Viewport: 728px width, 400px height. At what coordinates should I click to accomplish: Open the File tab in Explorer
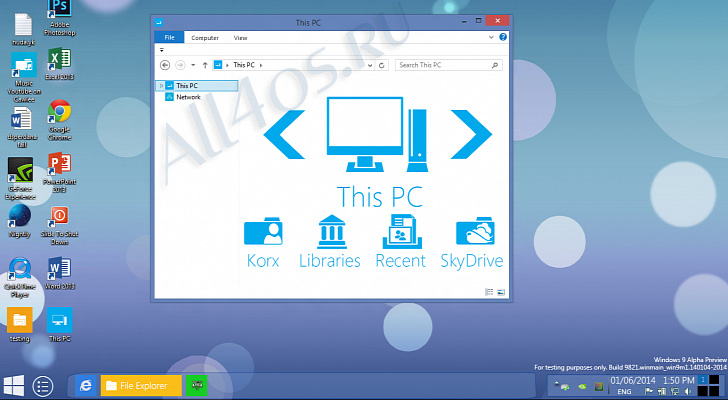(169, 38)
